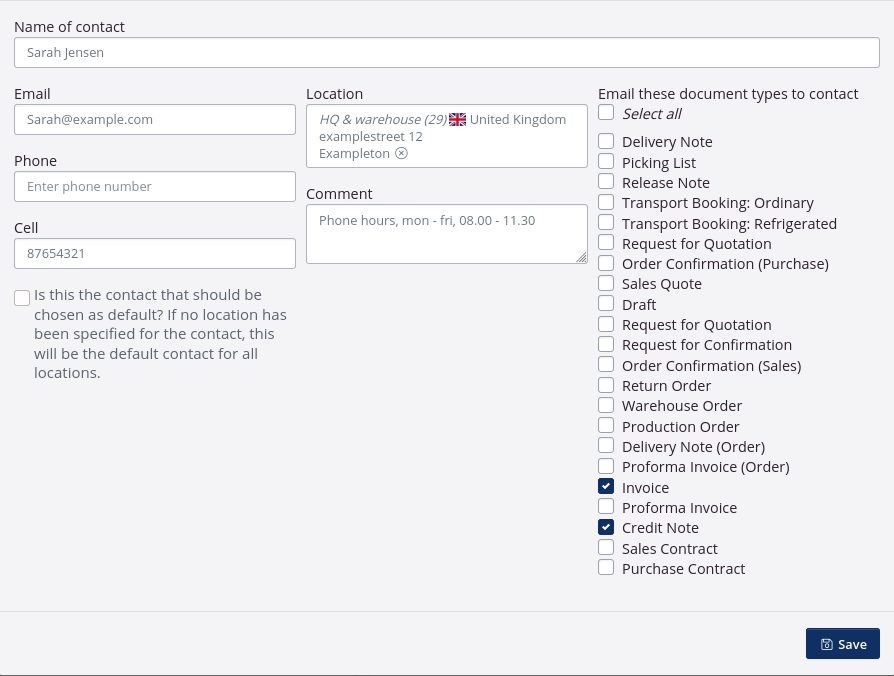Click into the Phone number field
This screenshot has width=894, height=676.
click(x=155, y=187)
